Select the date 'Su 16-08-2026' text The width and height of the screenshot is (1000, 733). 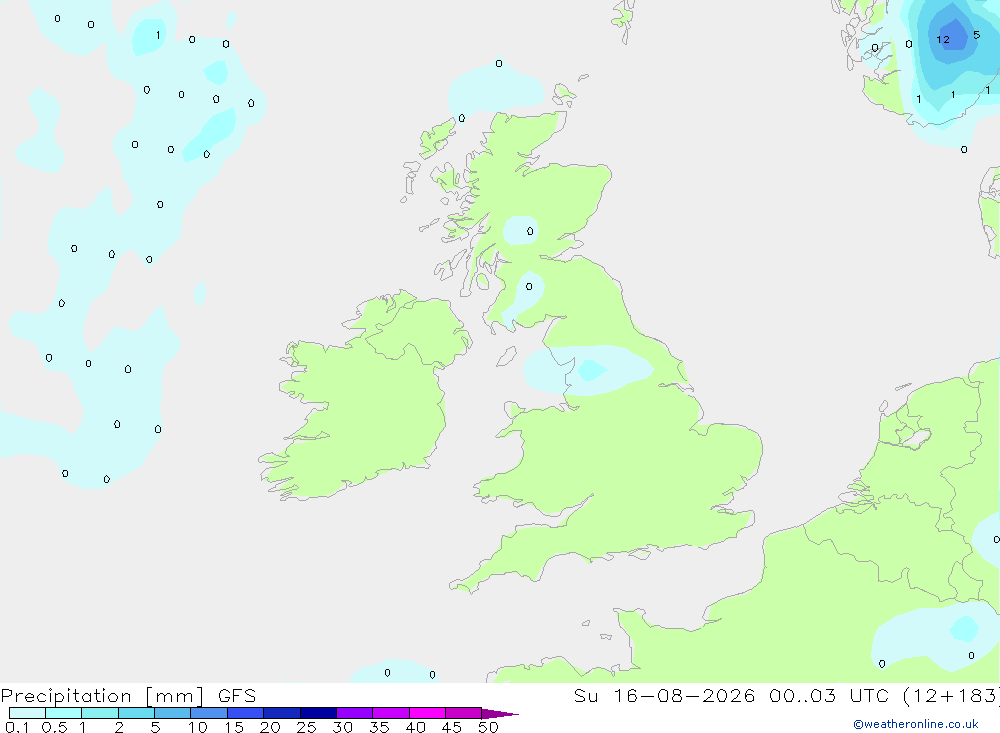click(x=664, y=695)
